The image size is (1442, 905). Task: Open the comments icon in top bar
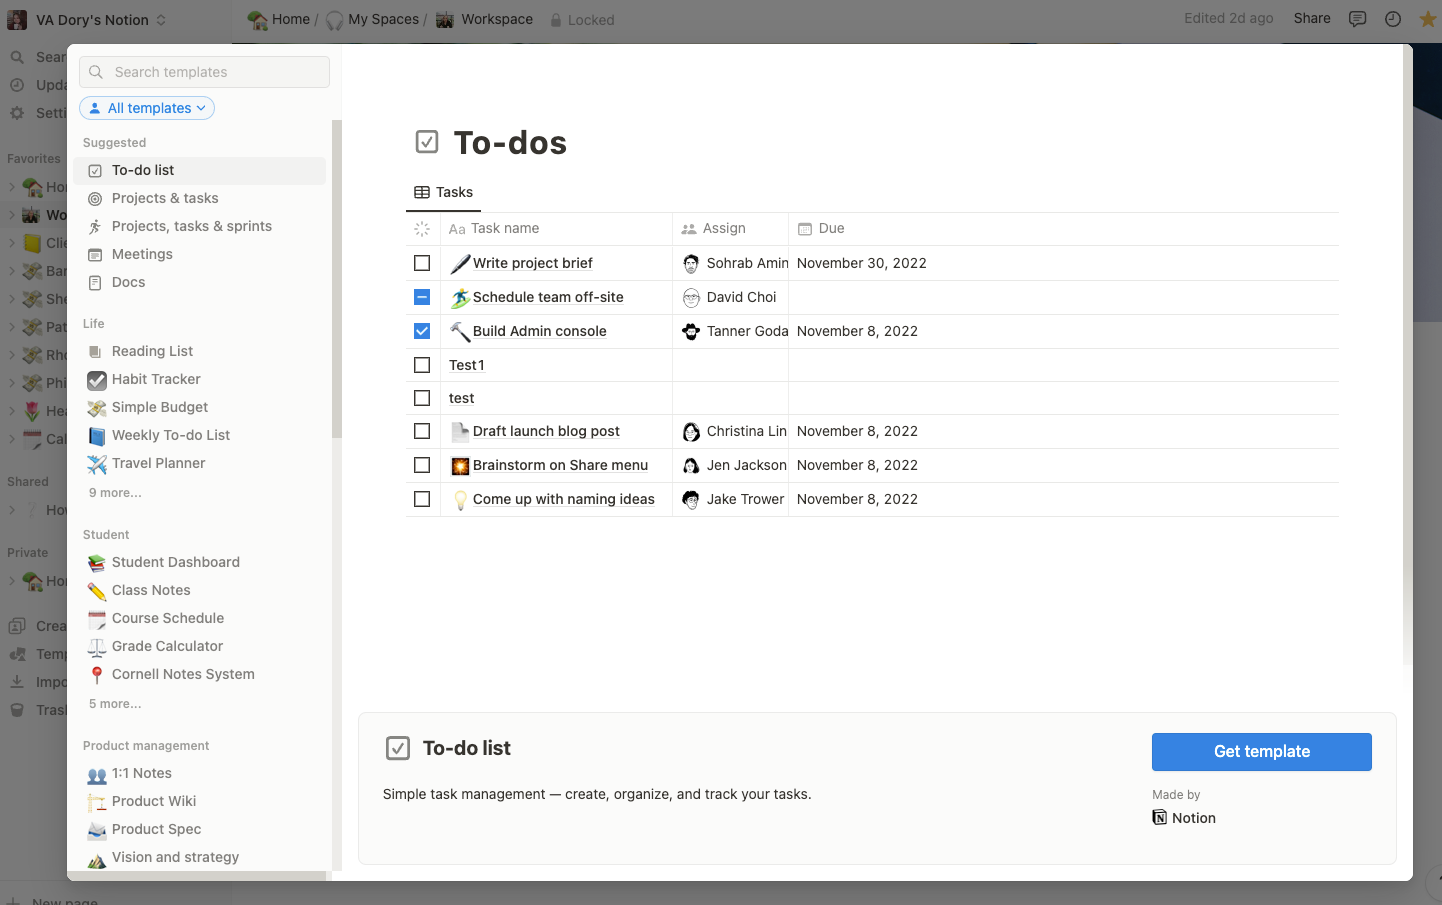1357,19
